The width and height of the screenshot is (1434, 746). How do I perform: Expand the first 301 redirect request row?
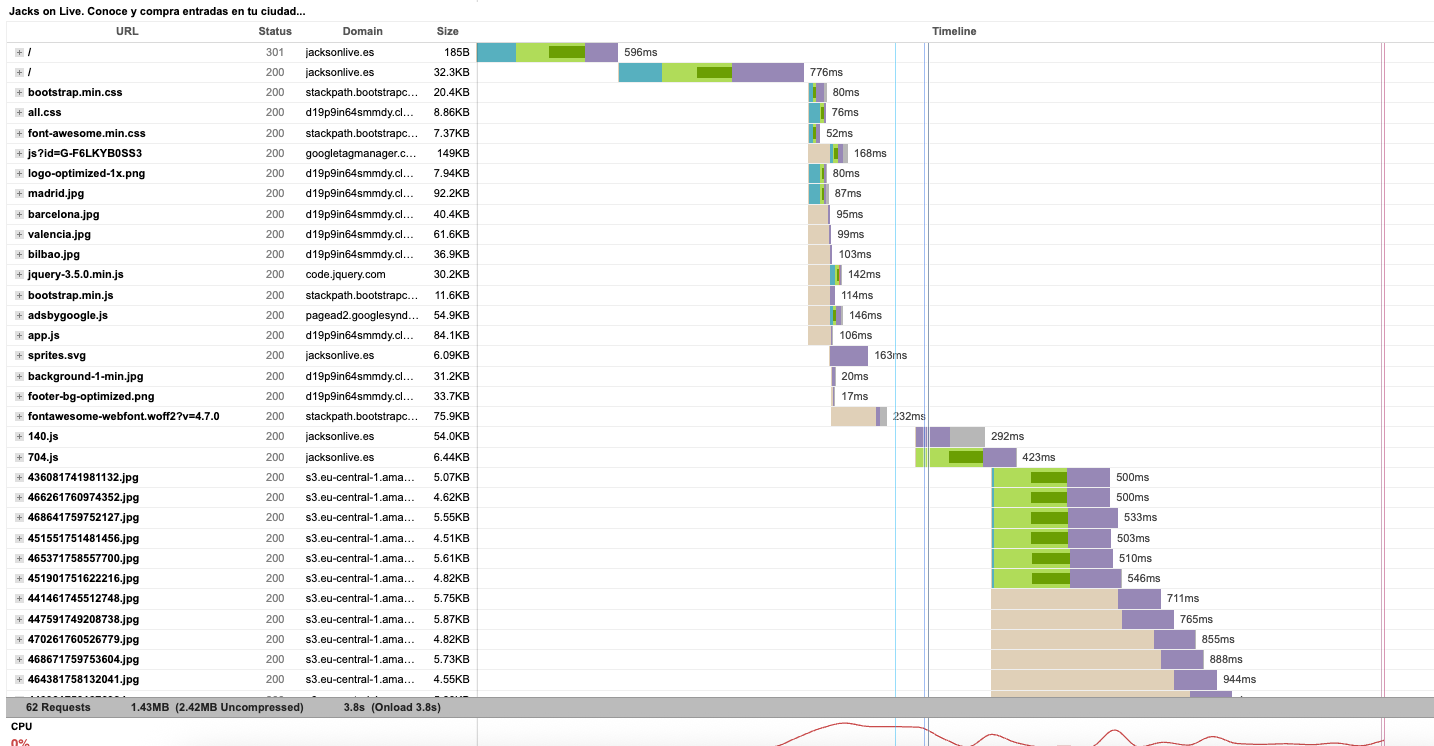click(18, 52)
